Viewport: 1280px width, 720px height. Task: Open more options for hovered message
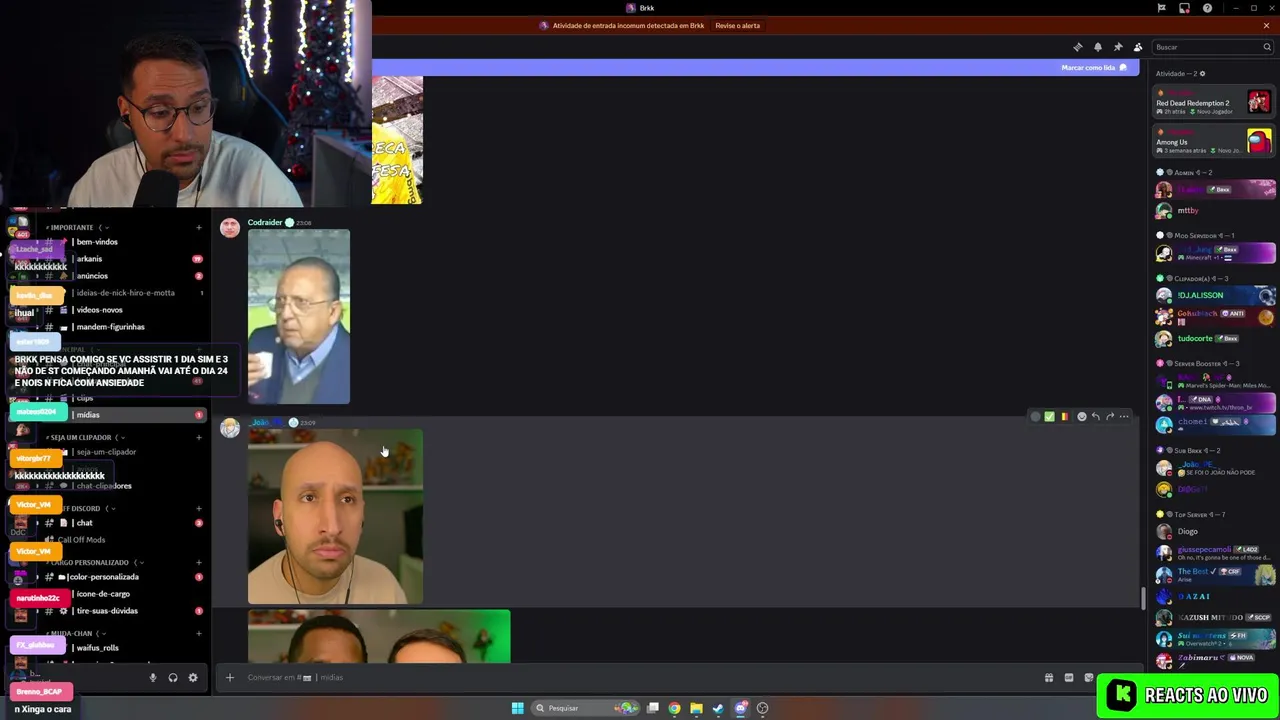pyautogui.click(x=1124, y=417)
